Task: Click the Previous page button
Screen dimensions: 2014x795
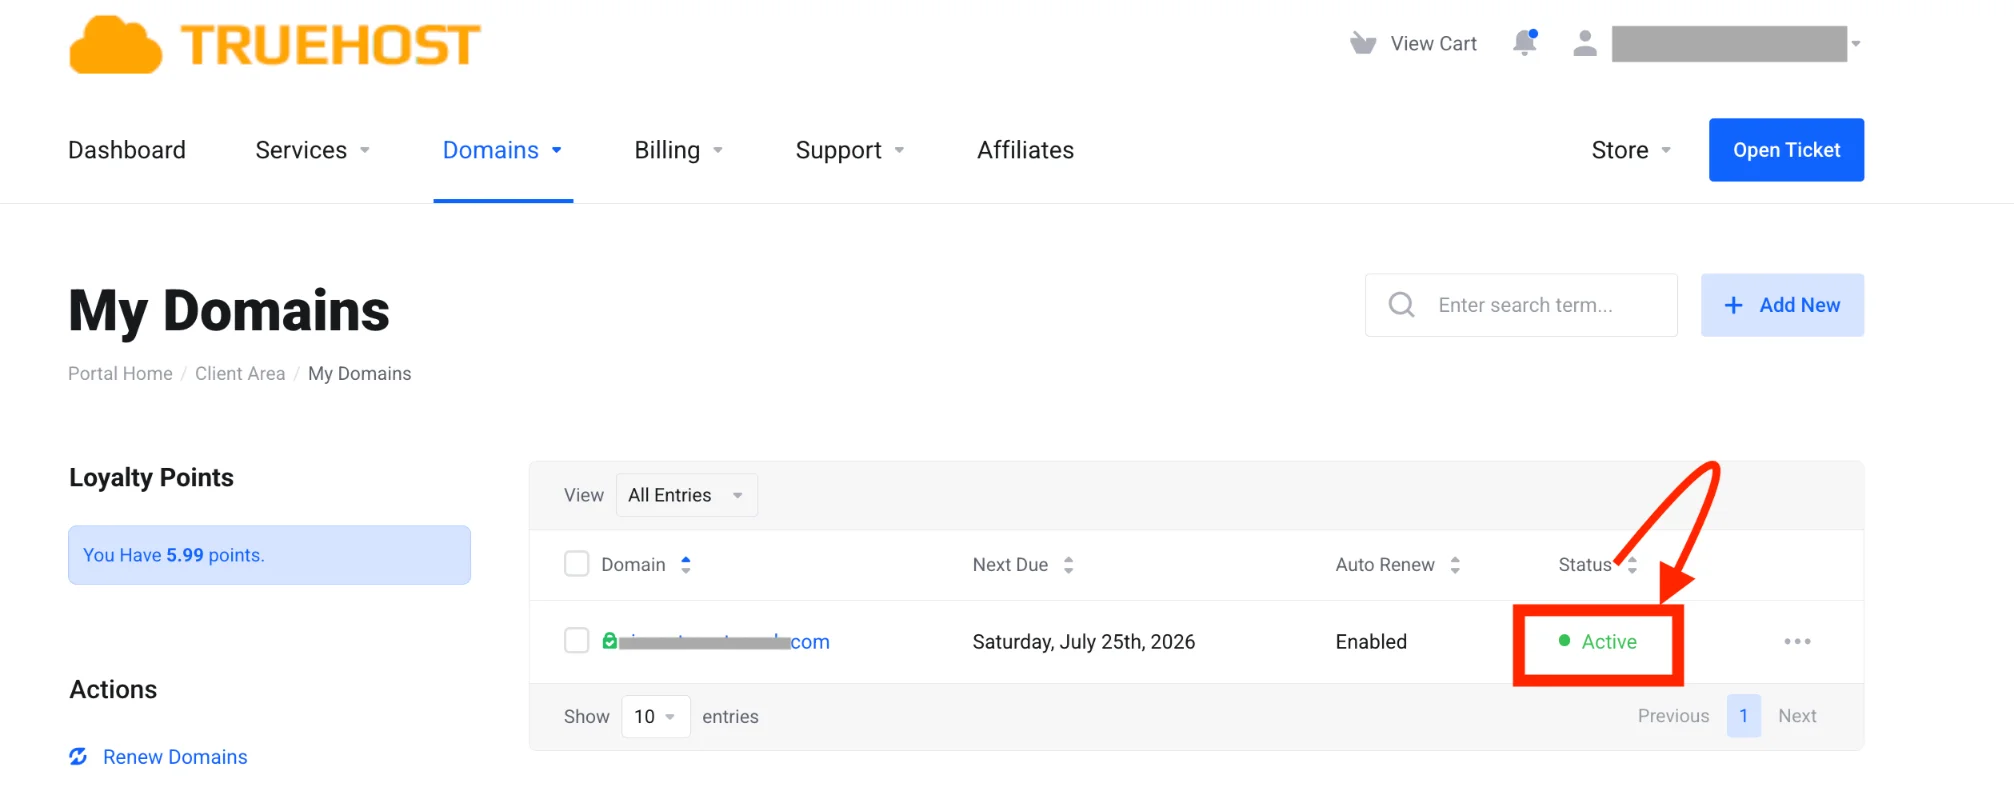Action: click(1673, 716)
